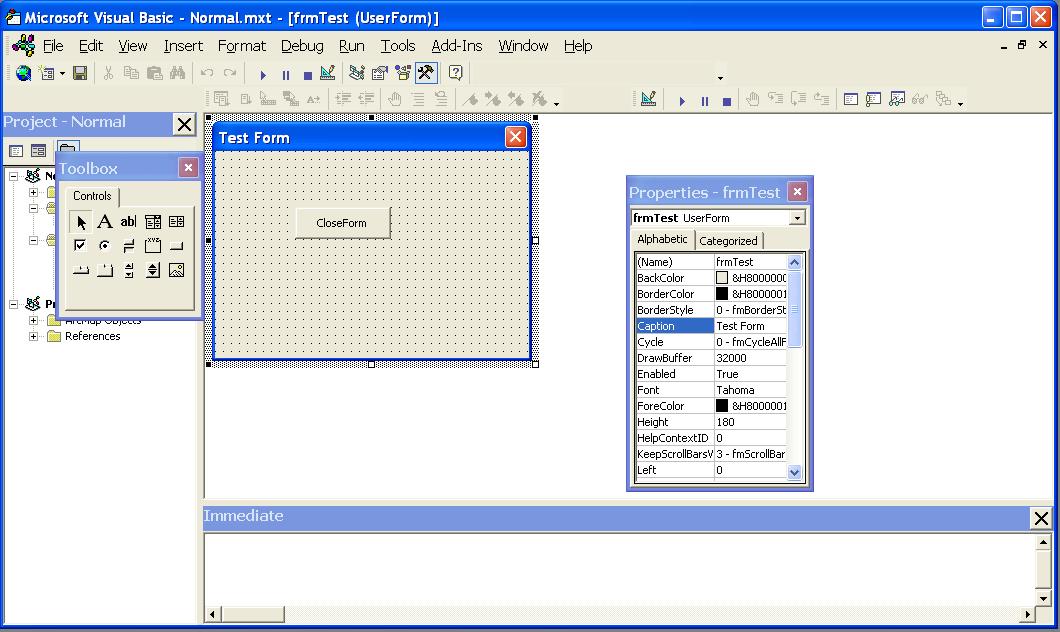1060x632 pixels.
Task: Click Design Mode icon on Standard toolbar
Action: (328, 73)
